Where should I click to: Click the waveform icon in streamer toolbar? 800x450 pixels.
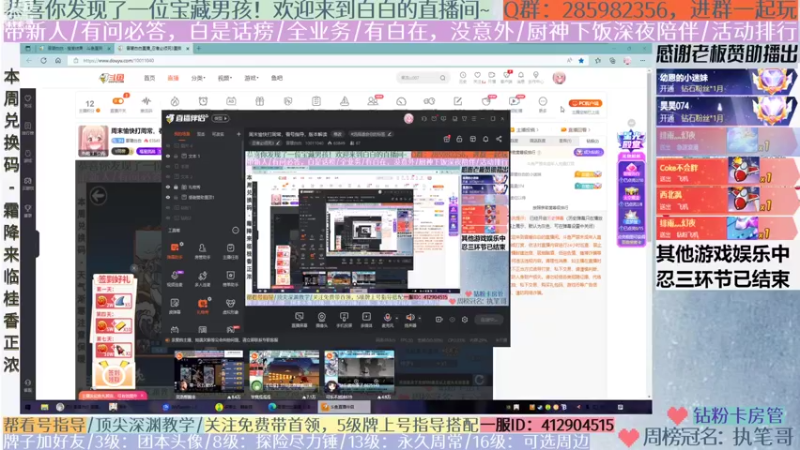[146, 101]
